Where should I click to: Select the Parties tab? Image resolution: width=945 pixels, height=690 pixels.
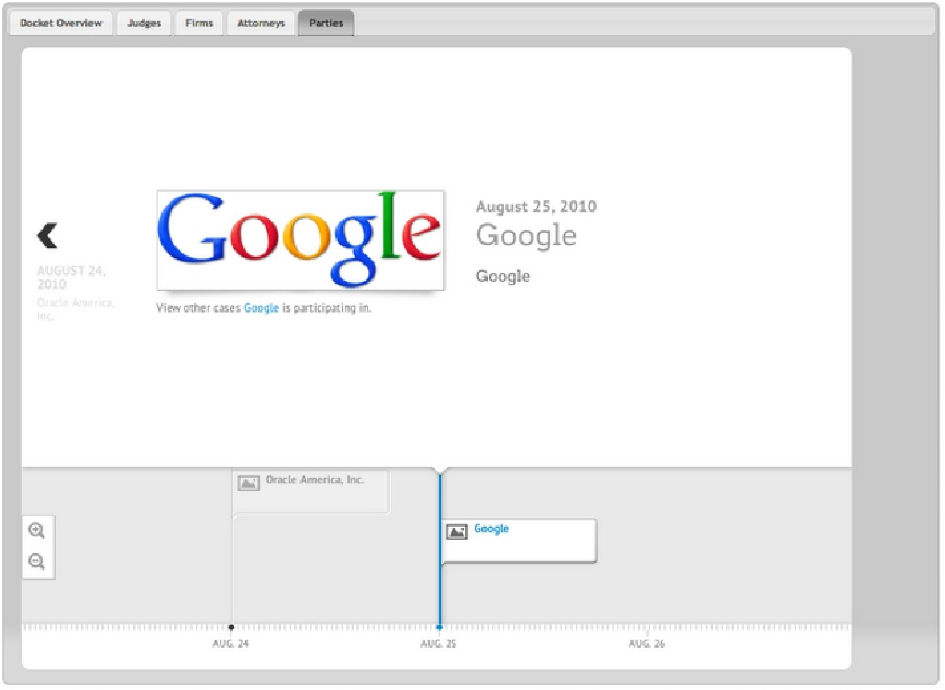pos(326,23)
